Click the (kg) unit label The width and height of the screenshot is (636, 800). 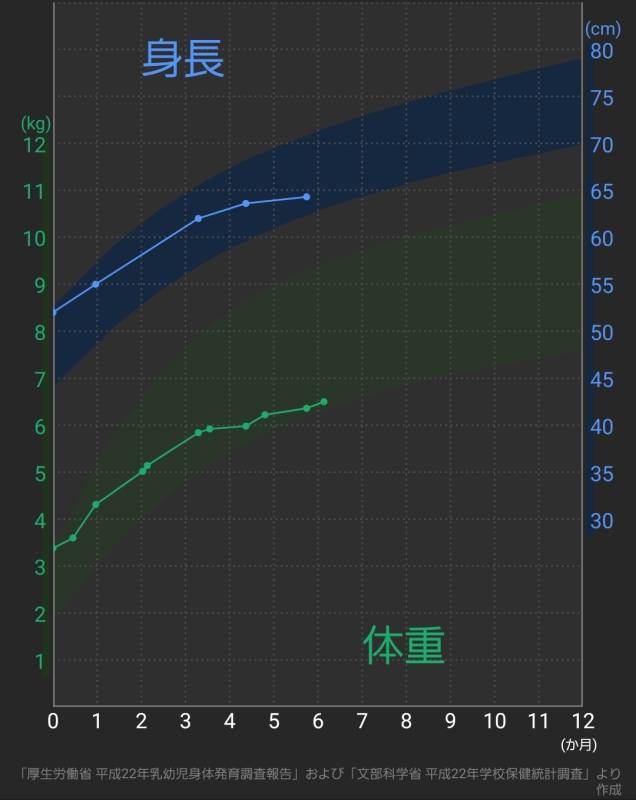click(35, 124)
